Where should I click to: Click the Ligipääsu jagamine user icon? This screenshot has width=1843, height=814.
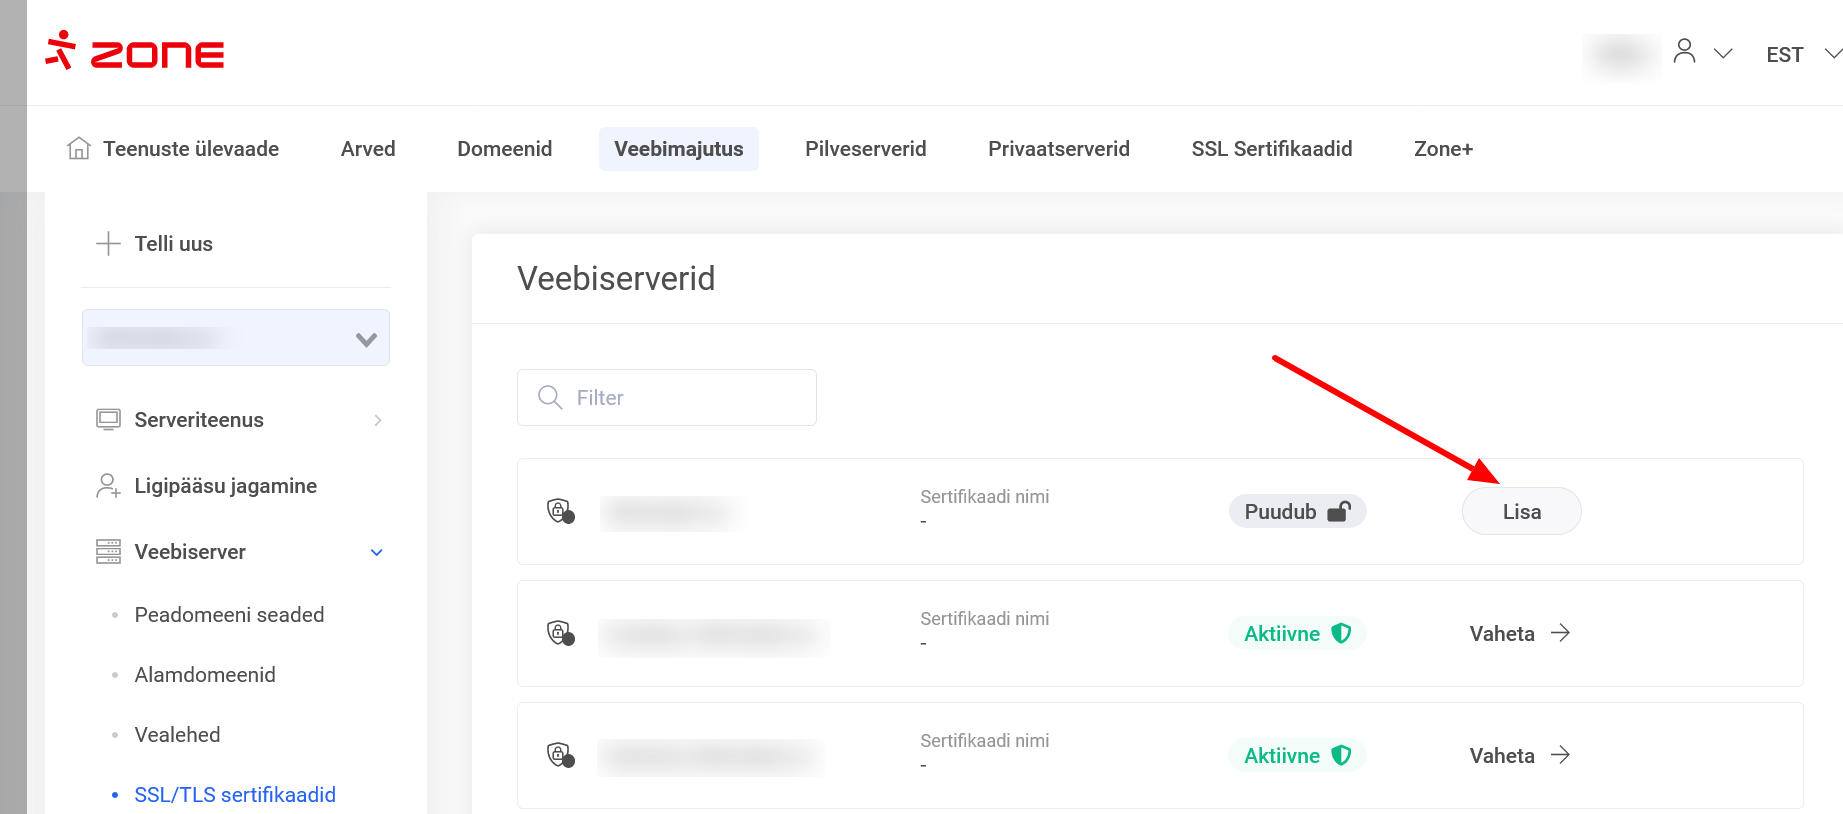(x=108, y=486)
